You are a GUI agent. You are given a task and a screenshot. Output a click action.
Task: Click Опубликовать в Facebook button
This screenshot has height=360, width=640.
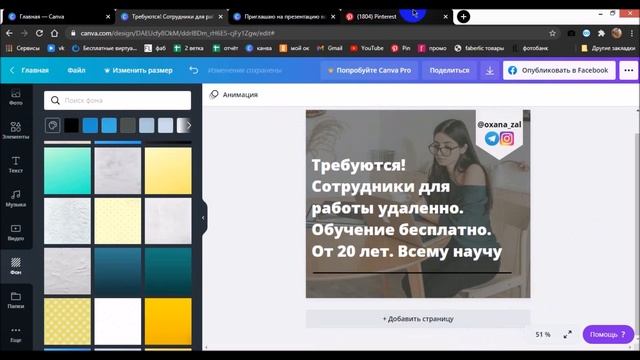pyautogui.click(x=559, y=70)
